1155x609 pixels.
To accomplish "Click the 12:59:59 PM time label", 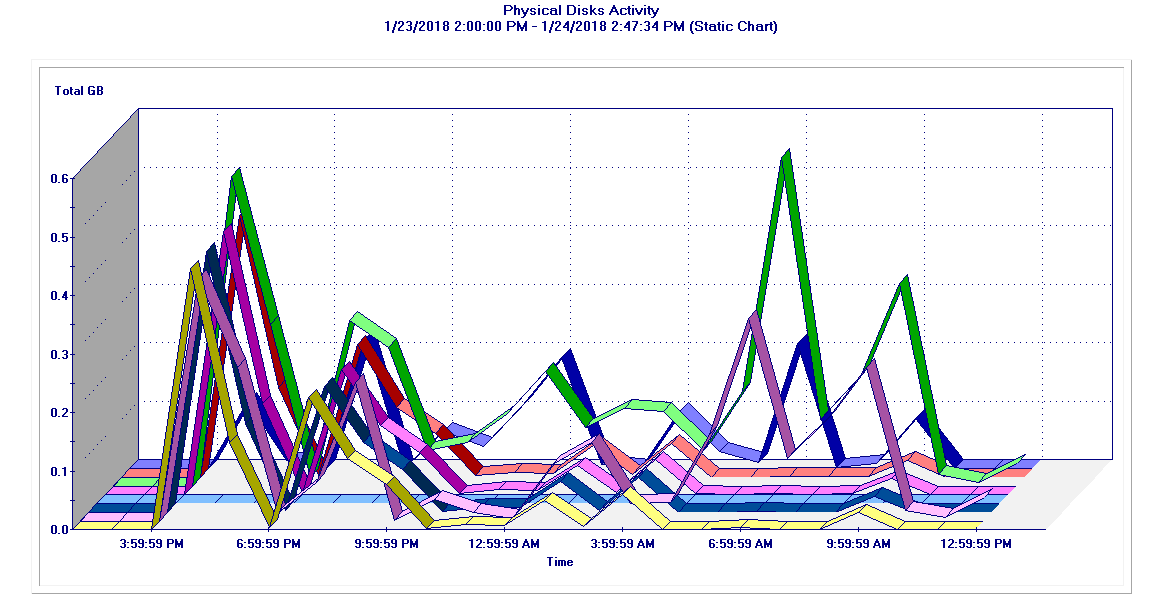I will (x=975, y=544).
